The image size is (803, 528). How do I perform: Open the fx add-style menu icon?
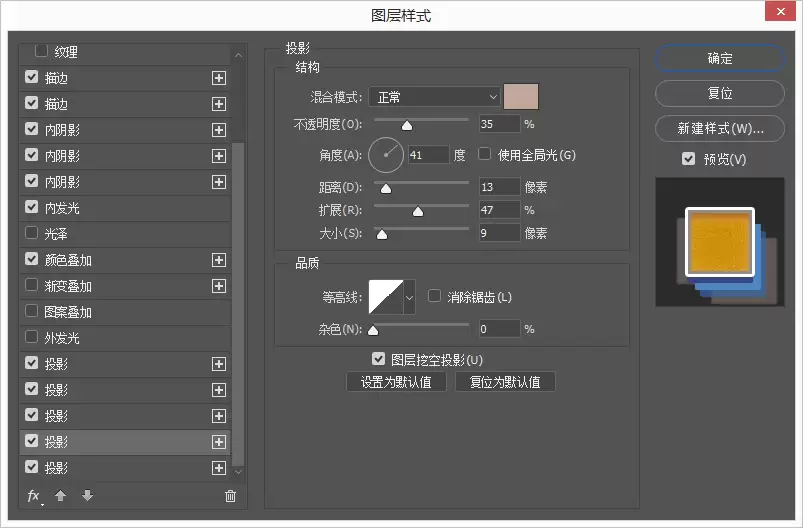click(x=34, y=496)
